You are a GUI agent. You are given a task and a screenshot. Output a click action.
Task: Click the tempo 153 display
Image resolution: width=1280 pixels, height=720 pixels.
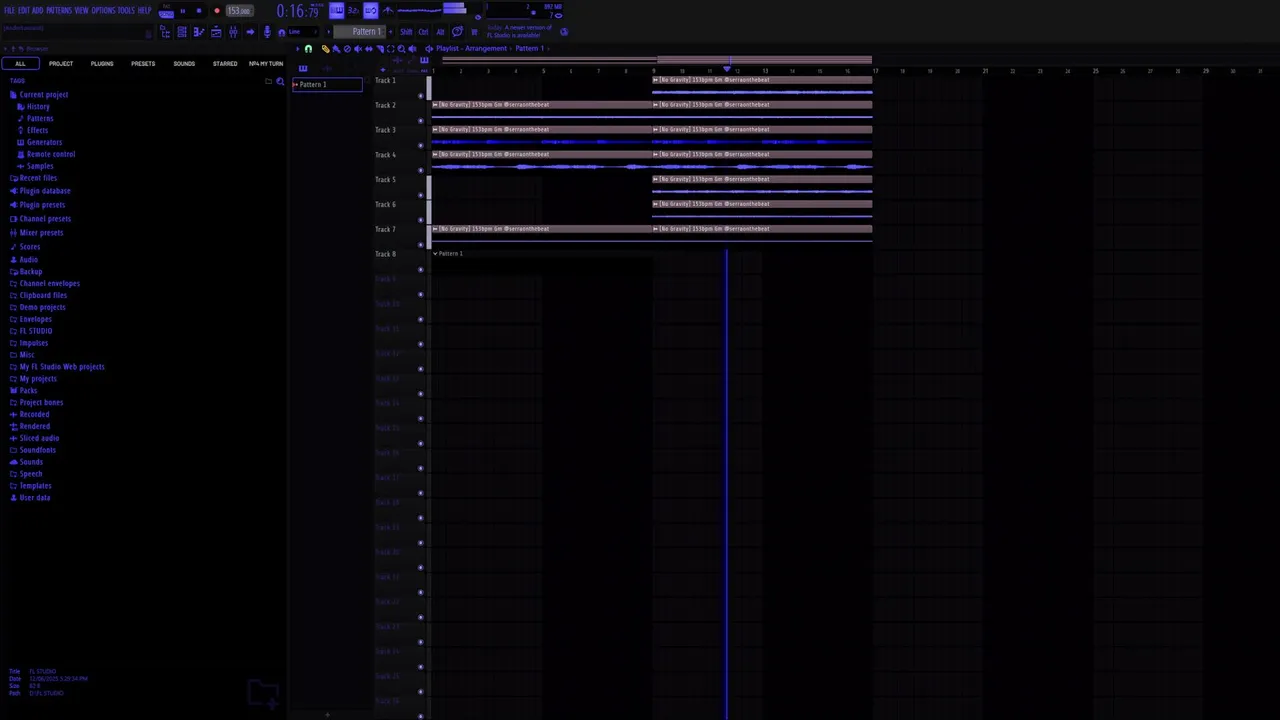pyautogui.click(x=239, y=11)
